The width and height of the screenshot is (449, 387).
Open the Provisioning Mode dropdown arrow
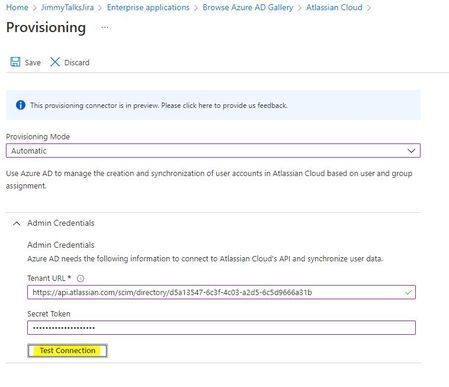(x=411, y=151)
